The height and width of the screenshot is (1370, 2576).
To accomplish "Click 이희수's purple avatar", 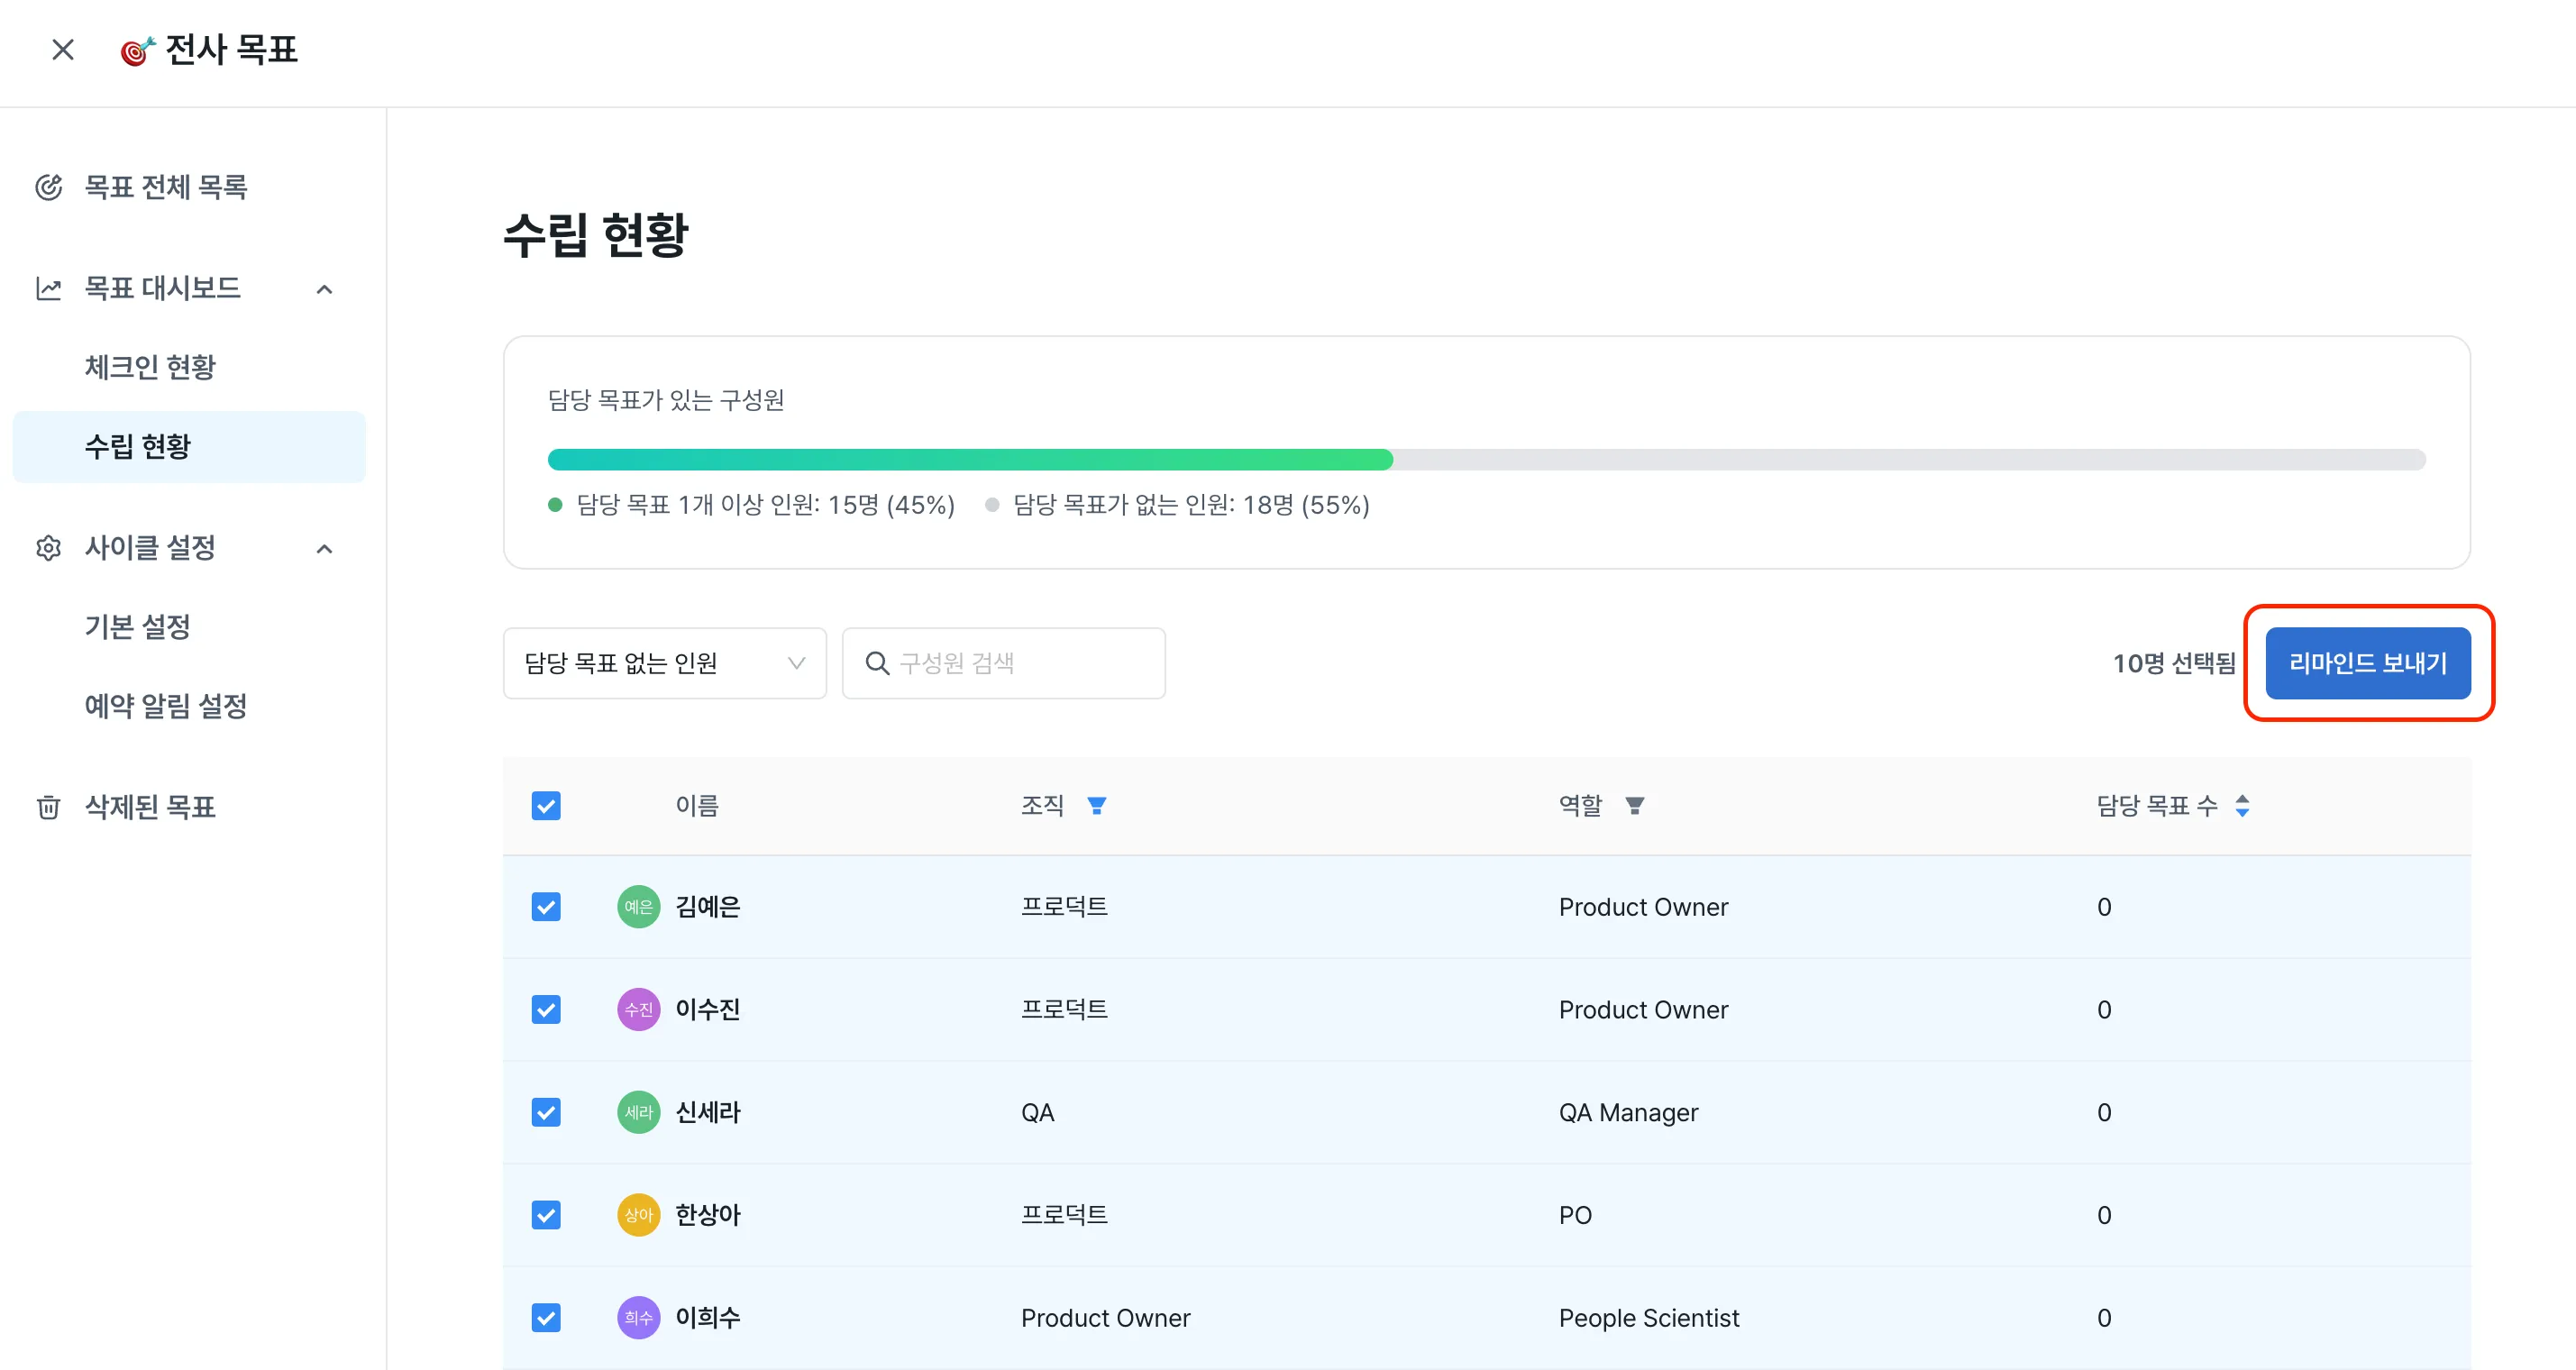I will 638,1318.
